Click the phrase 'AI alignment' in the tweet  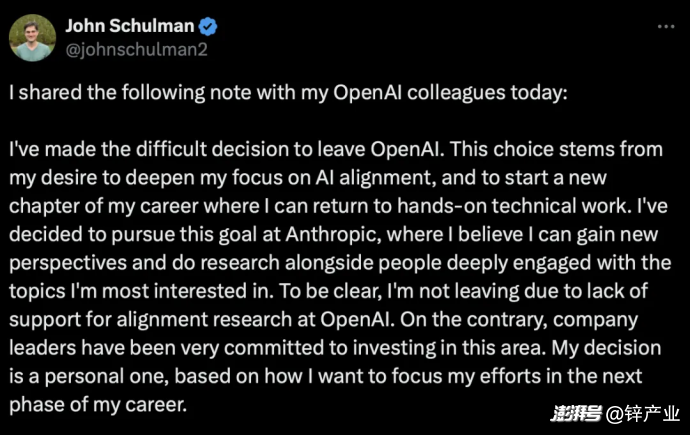pos(375,178)
